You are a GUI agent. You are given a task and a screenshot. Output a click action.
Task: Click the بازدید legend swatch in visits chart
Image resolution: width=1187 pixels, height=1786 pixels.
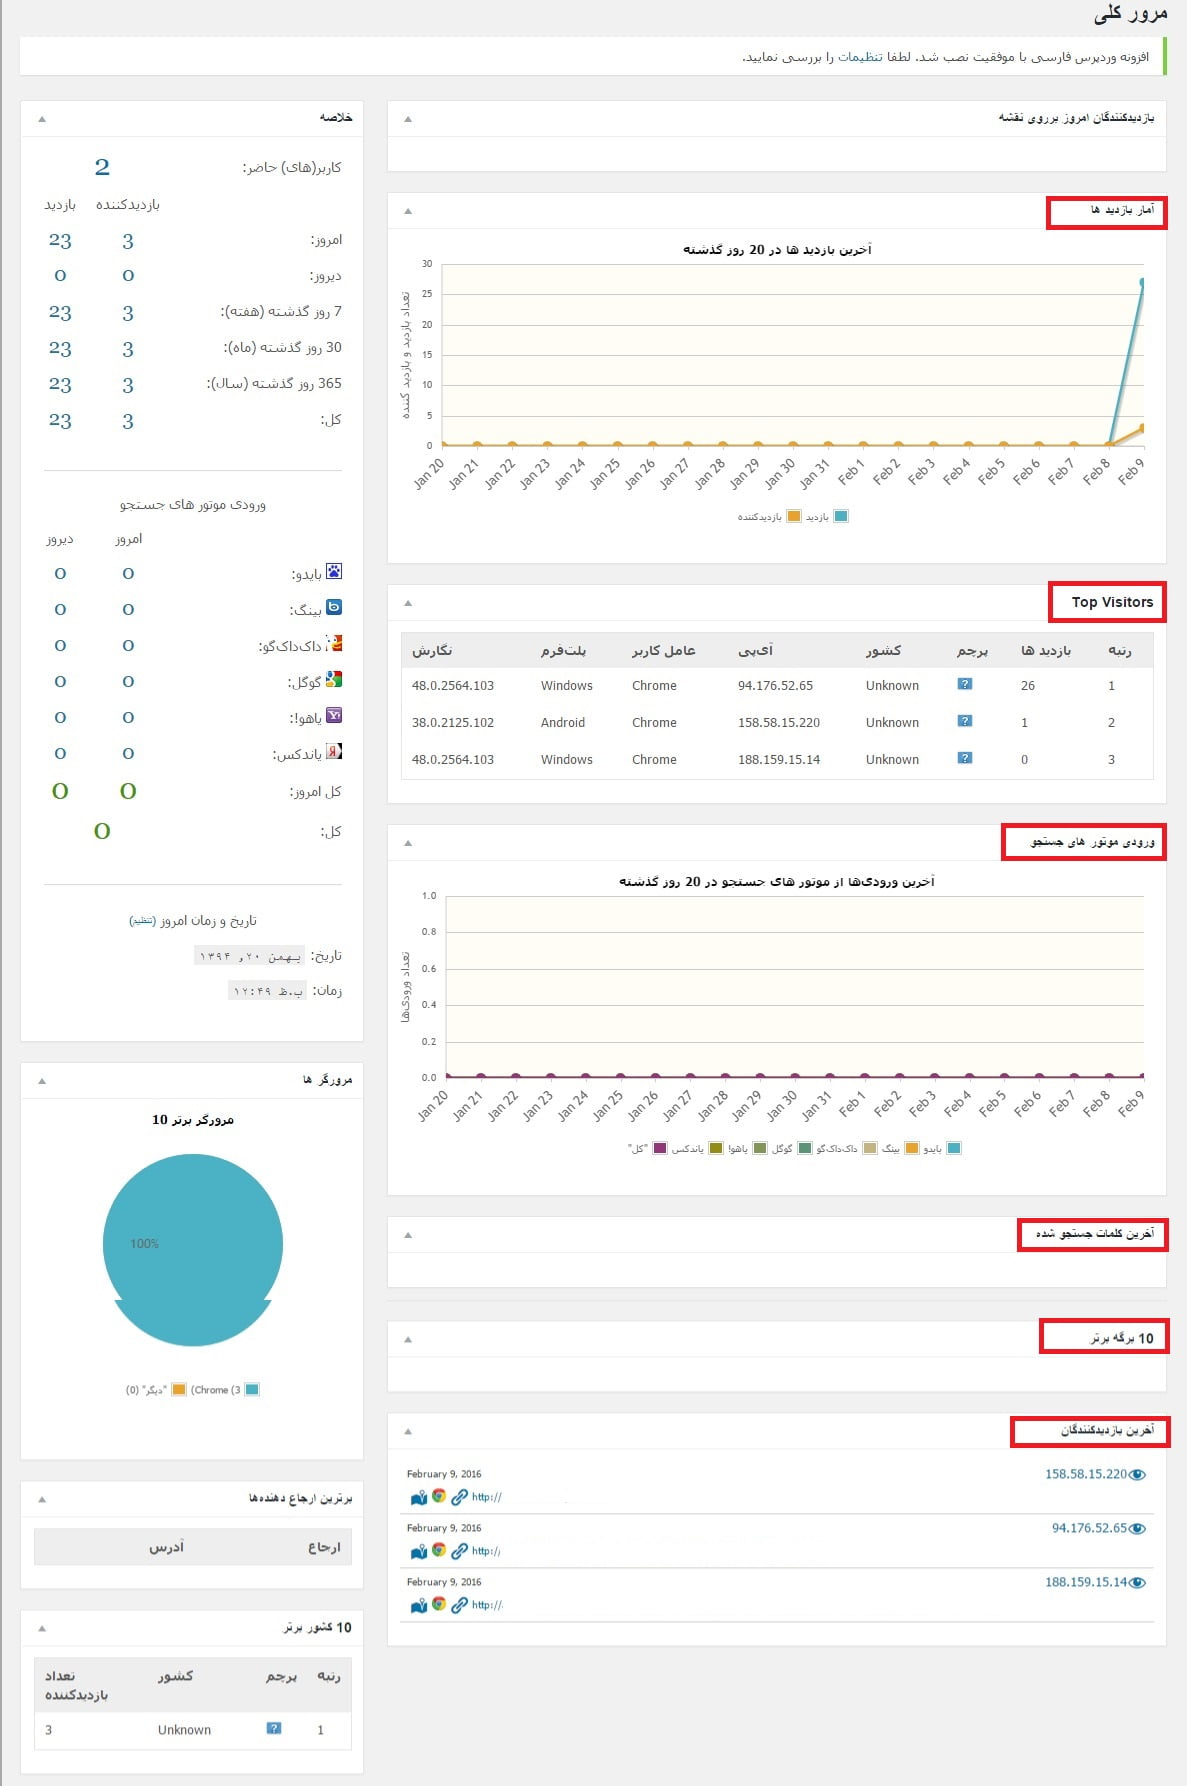coord(841,516)
